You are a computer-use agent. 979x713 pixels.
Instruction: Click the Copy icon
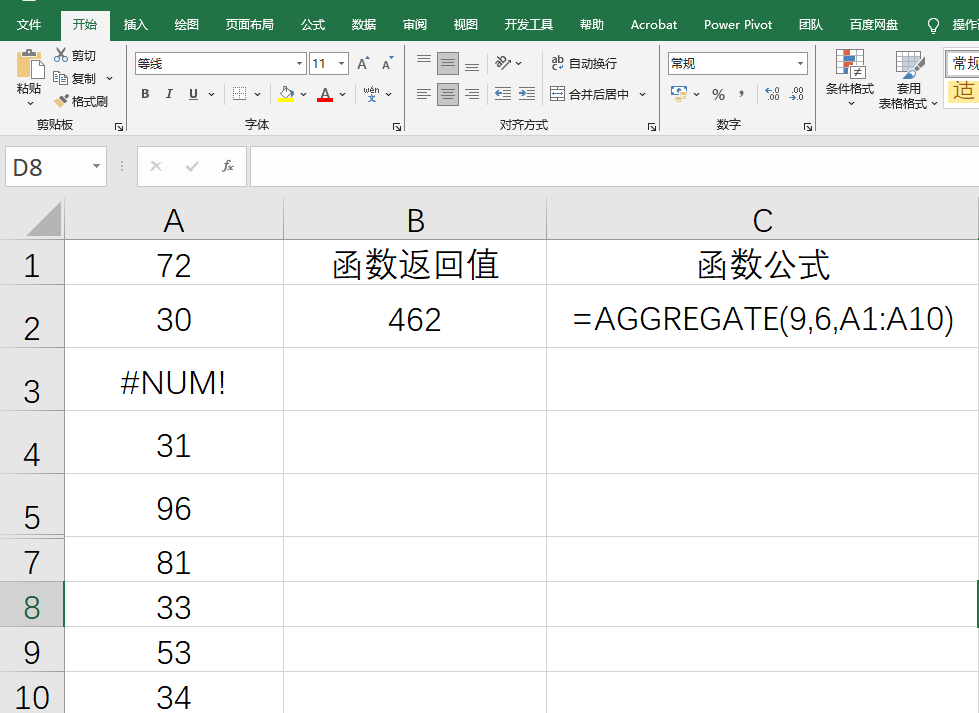(61, 78)
